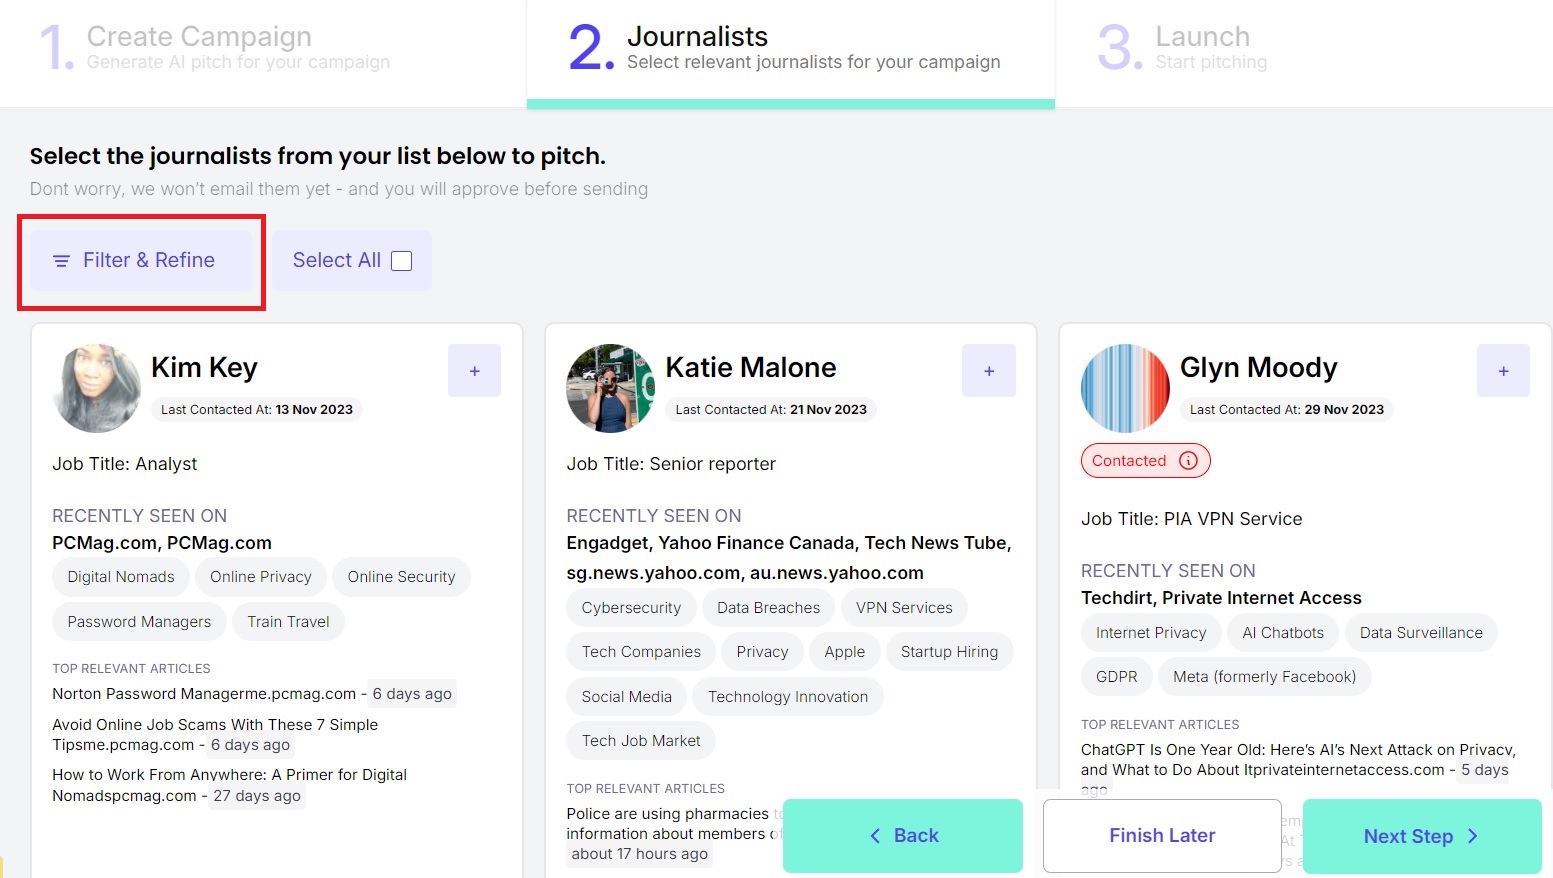Select the Cybersecurity topic tag
This screenshot has height=878, width=1553.
coord(631,608)
